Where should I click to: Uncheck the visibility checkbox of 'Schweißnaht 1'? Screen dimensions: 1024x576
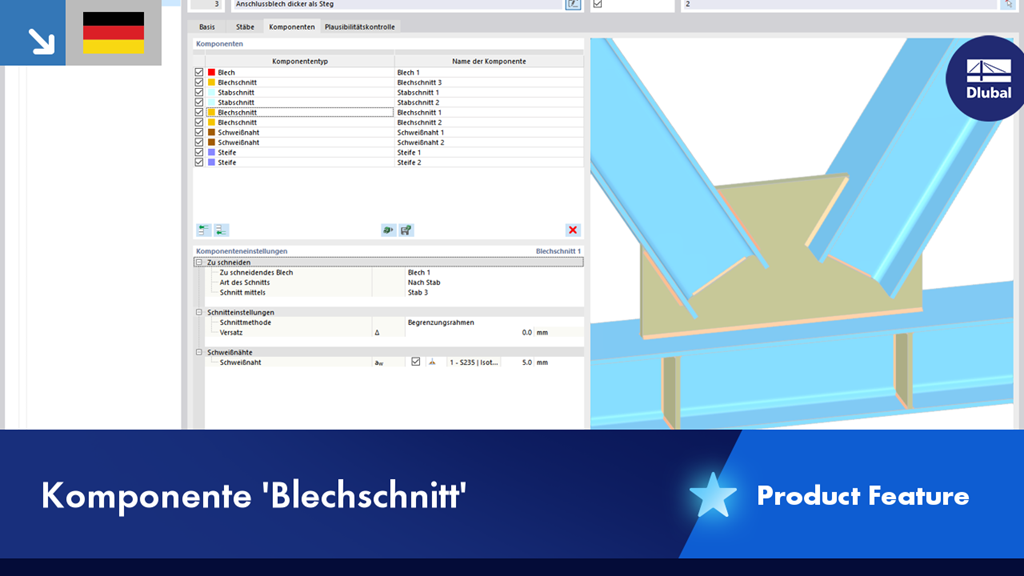click(198, 132)
